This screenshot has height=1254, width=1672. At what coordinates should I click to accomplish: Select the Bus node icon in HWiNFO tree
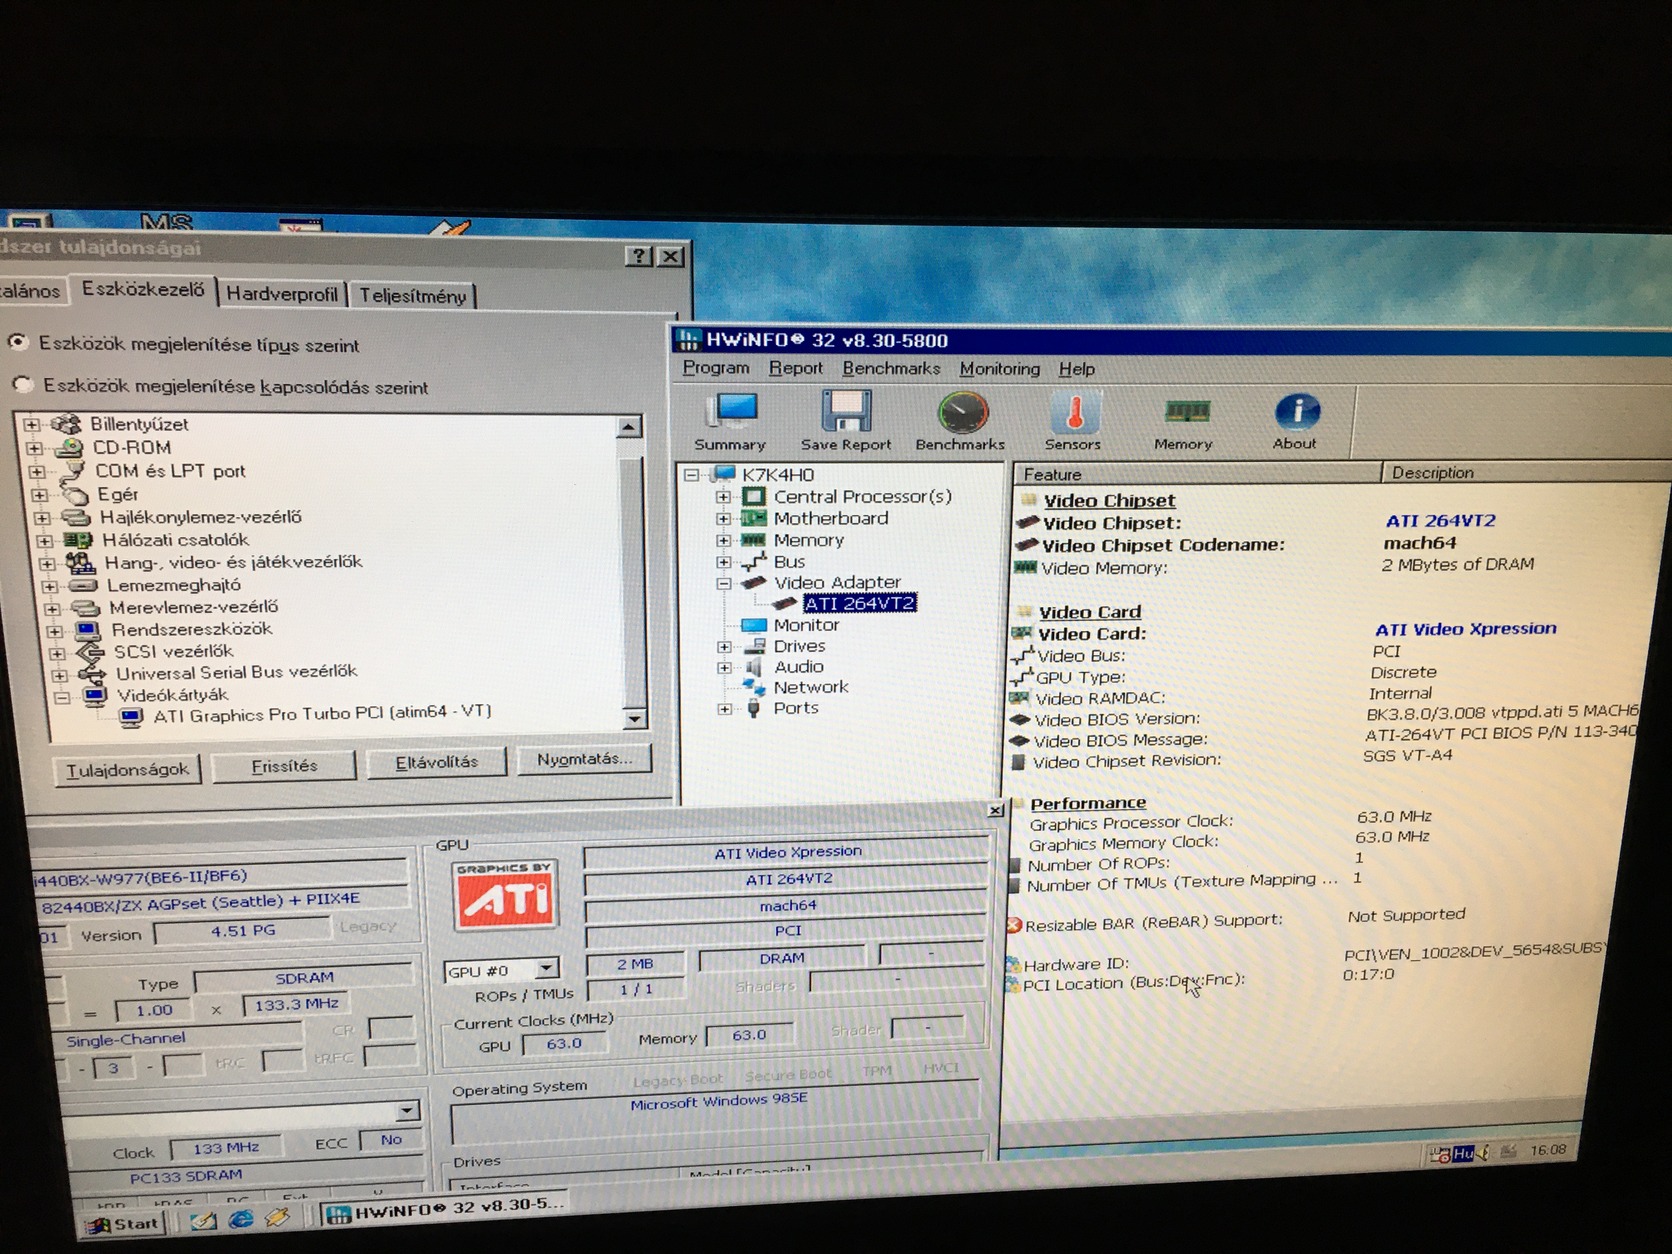click(754, 562)
